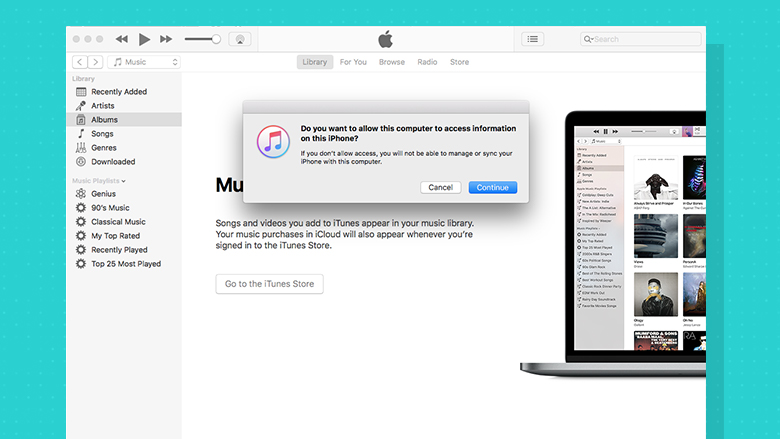Open the Music media type dropdown
The height and width of the screenshot is (439, 780).
(144, 62)
